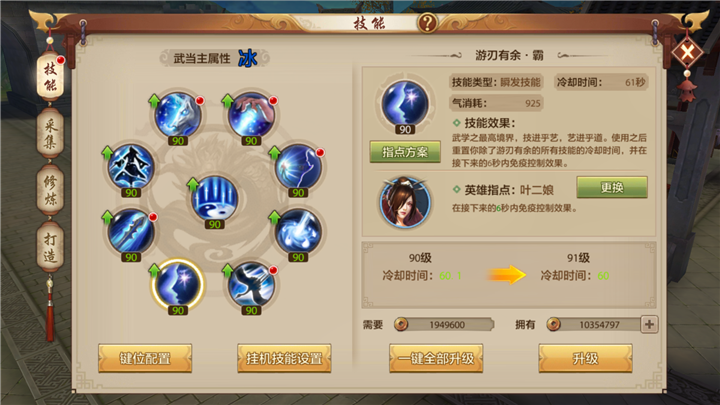Click the plus button to add coins
This screenshot has width=720, height=405.
(x=649, y=324)
